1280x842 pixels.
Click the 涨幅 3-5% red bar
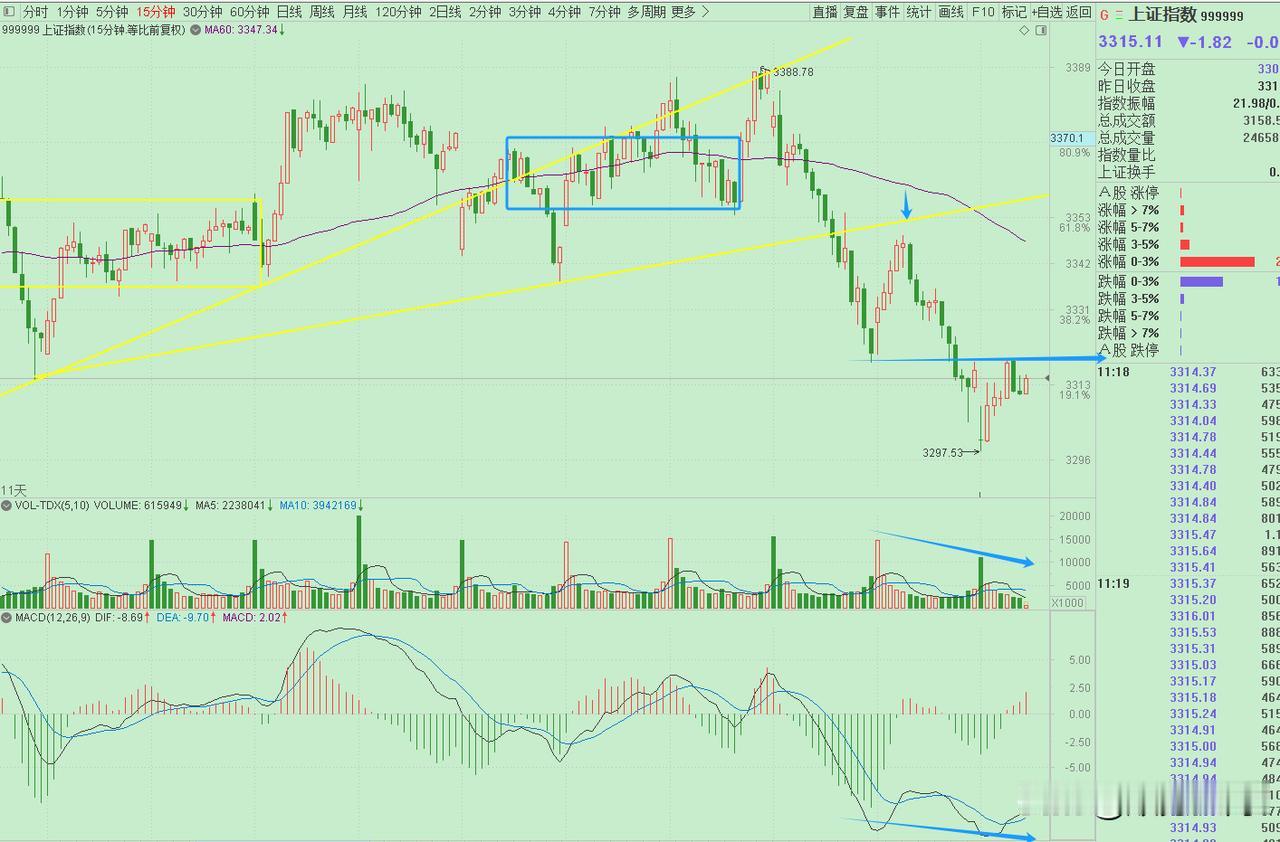coord(1185,245)
